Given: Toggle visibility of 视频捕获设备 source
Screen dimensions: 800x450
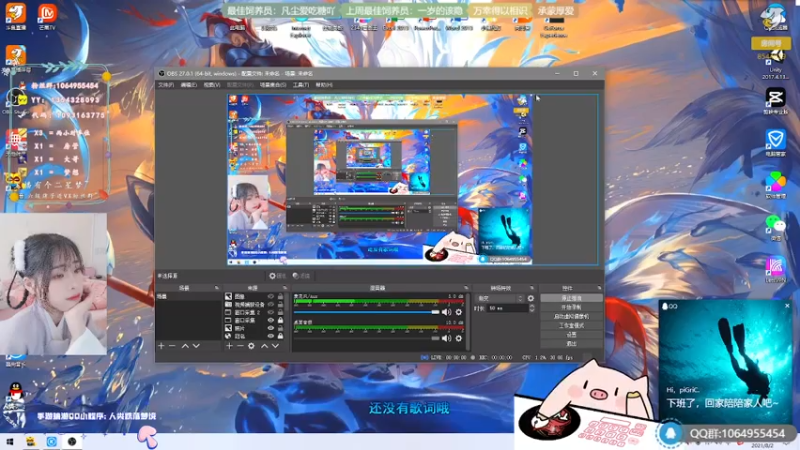Looking at the screenshot, I should coord(270,305).
